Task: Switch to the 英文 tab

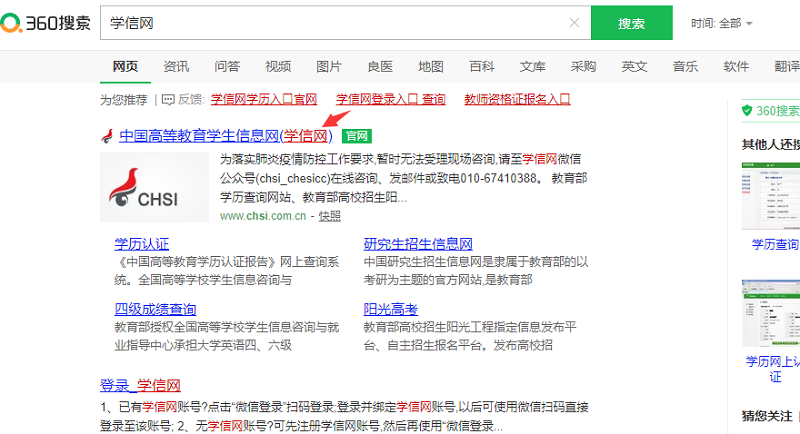Action: pyautogui.click(x=634, y=67)
